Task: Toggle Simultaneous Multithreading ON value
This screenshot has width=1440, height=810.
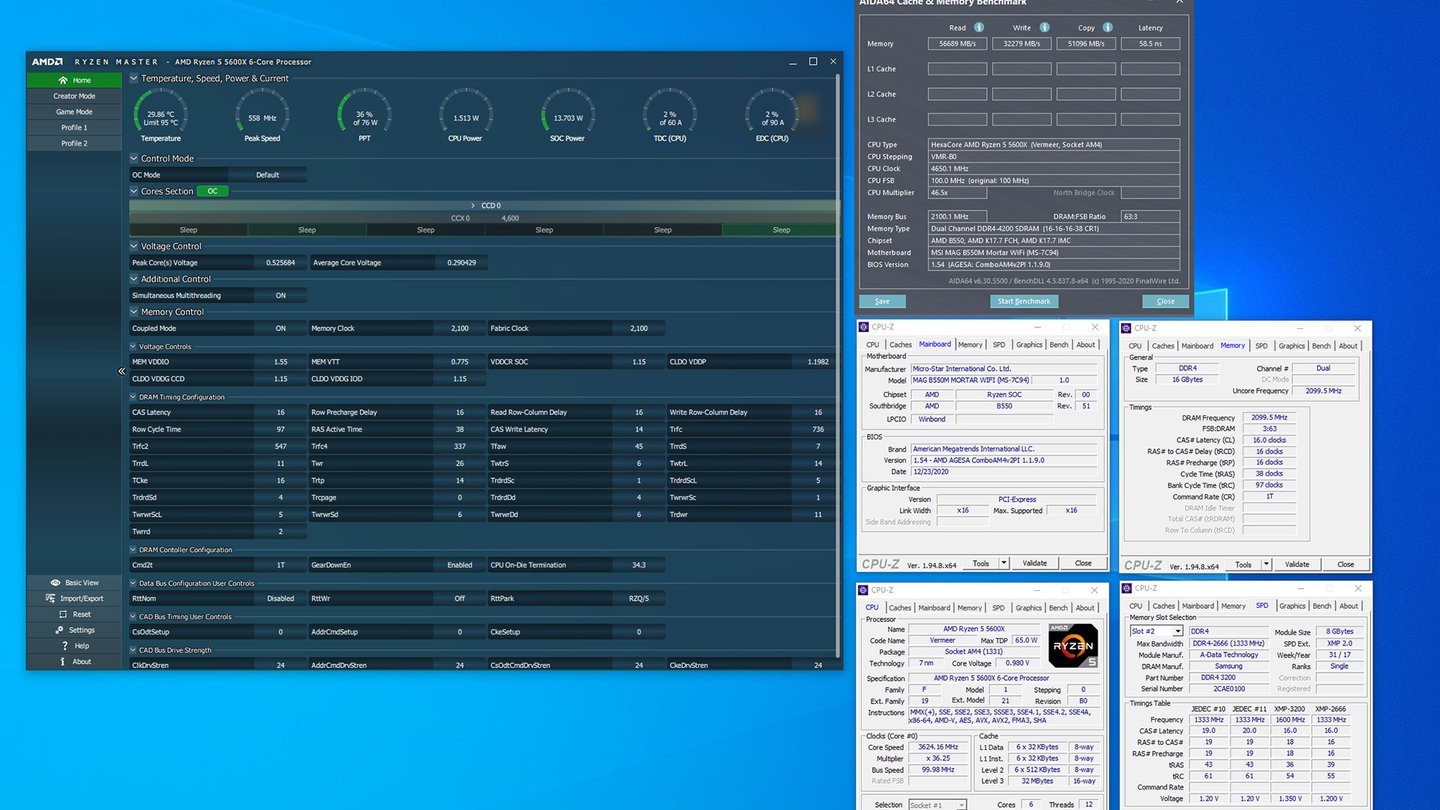Action: (280, 296)
